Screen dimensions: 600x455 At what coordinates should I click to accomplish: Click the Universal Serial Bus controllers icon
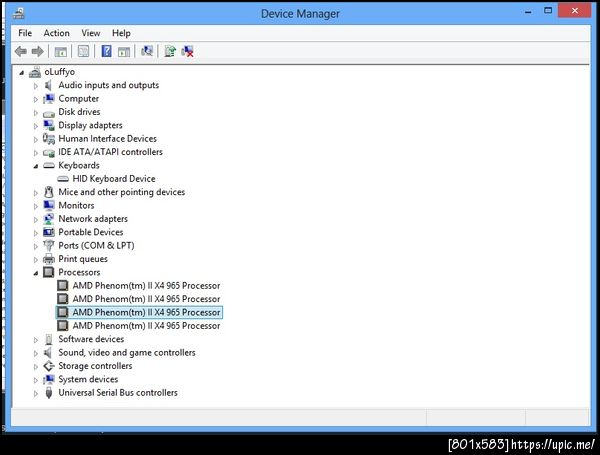coord(49,392)
